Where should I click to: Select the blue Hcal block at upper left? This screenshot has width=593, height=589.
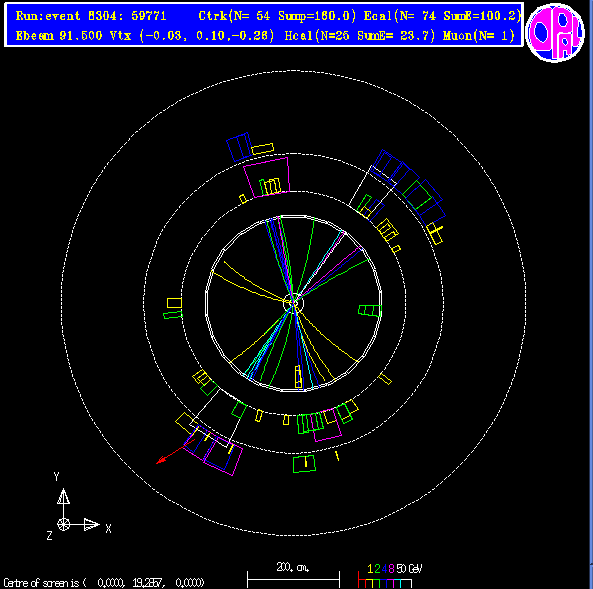pos(239,147)
